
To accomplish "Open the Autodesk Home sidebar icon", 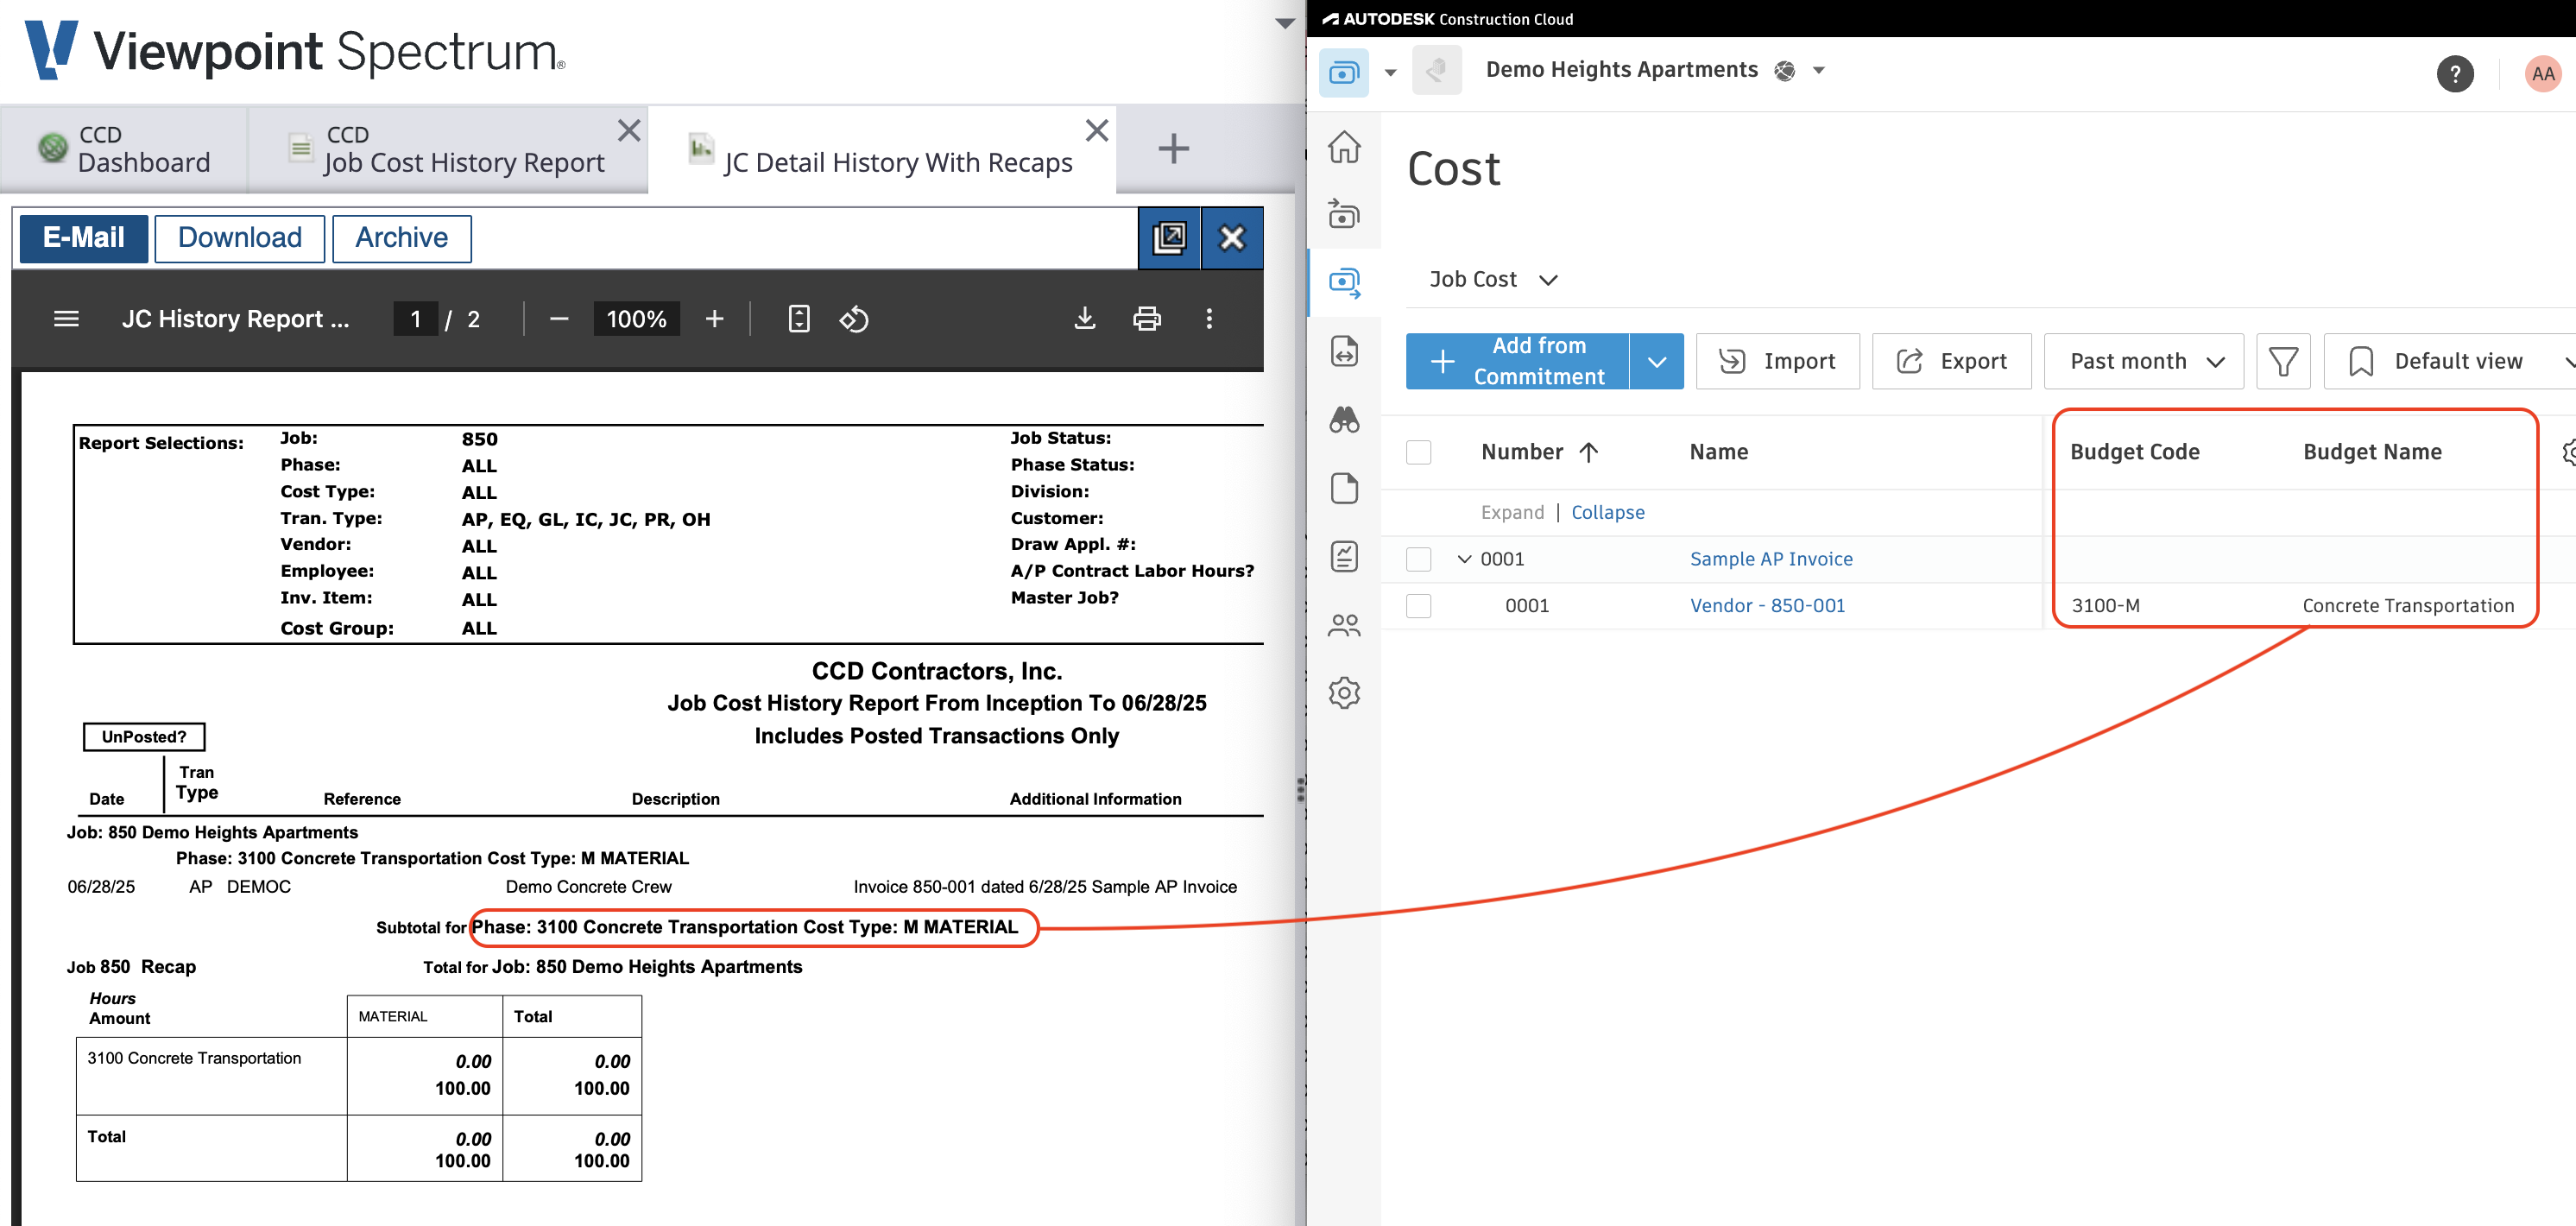I will coord(1344,146).
